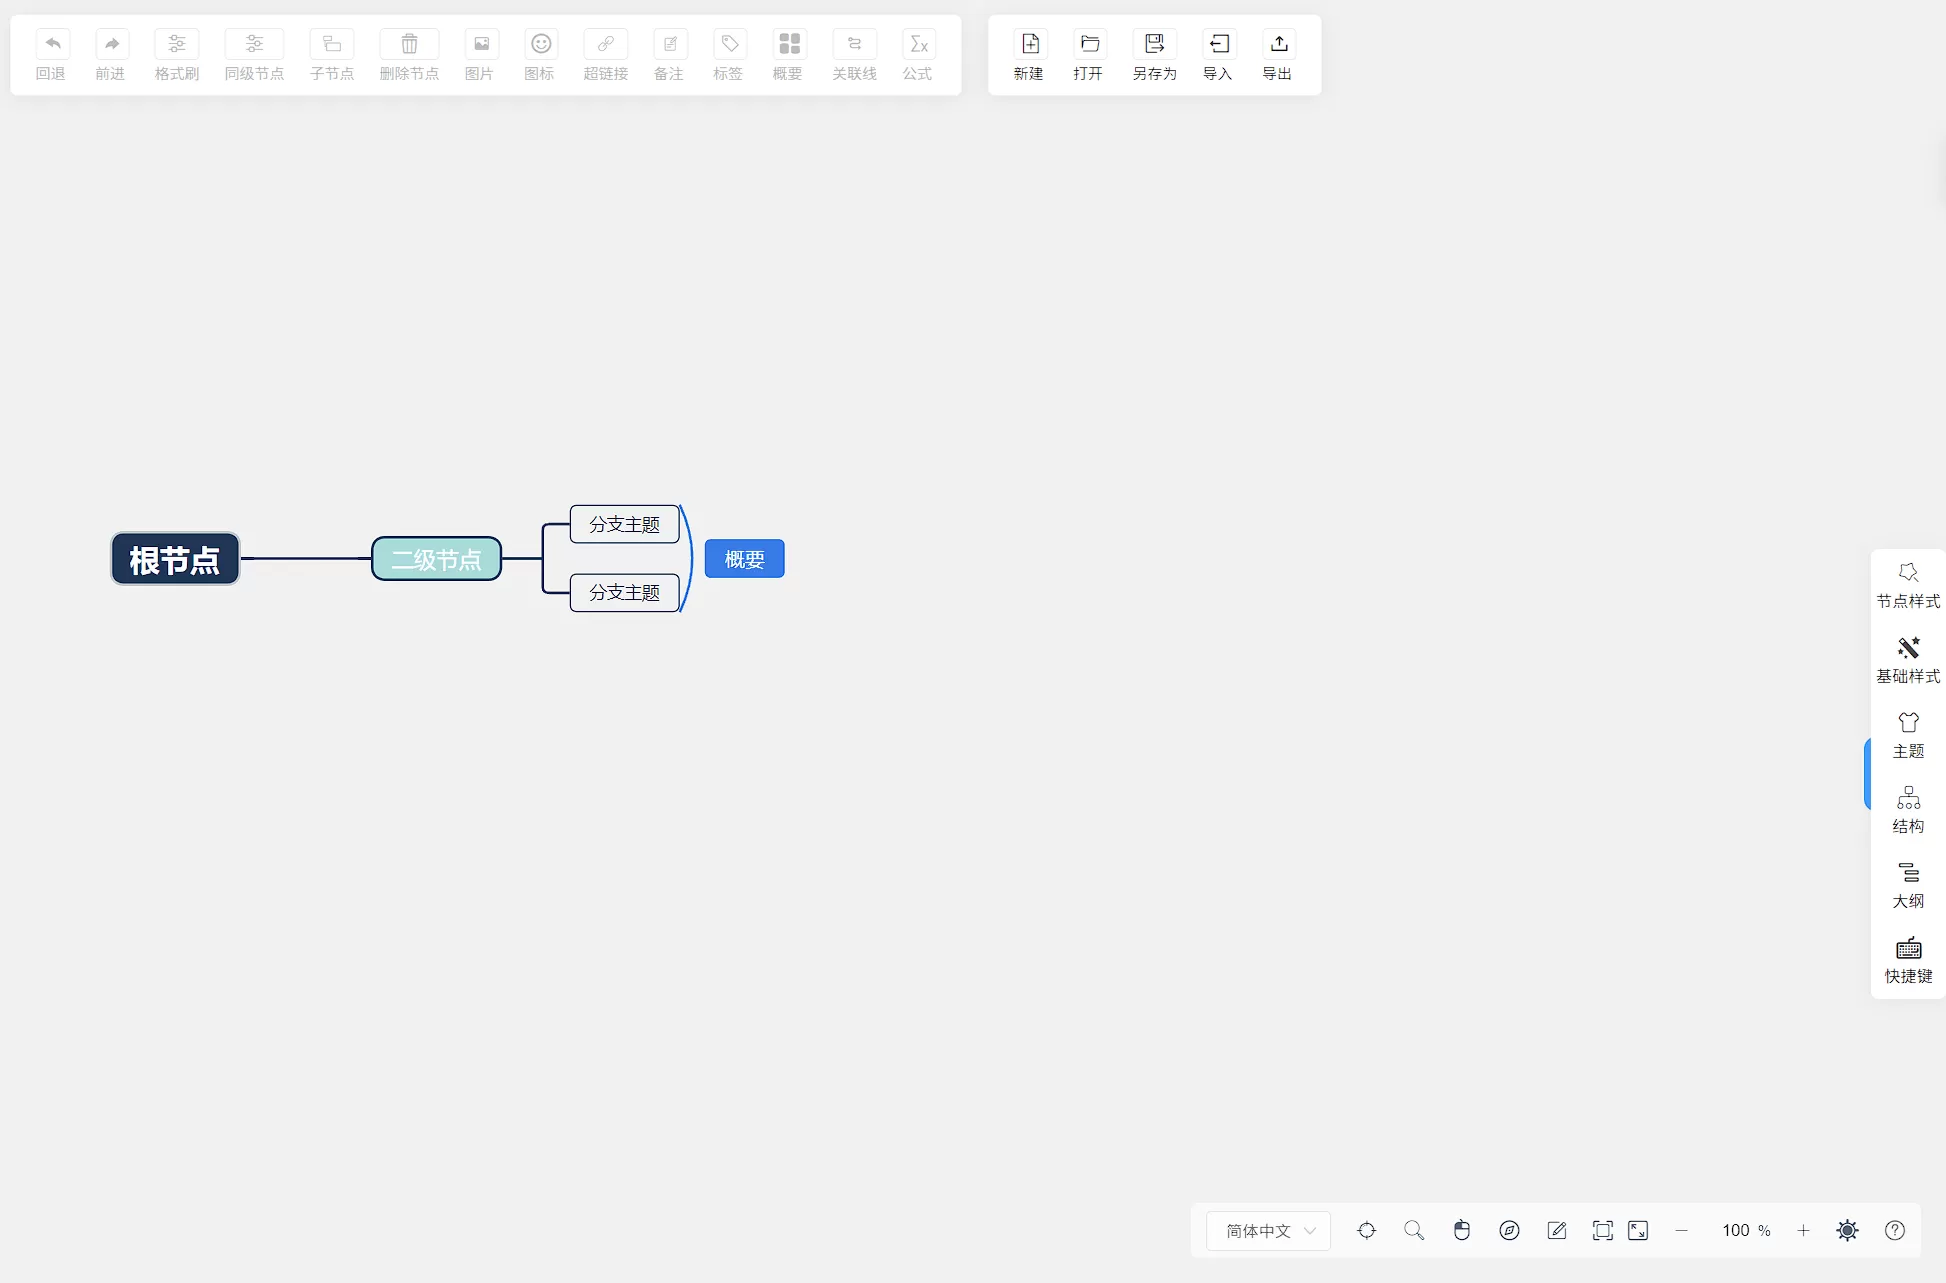This screenshot has height=1283, width=1946.
Task: Open the 快捷键 shortcuts panel
Action: (1908, 960)
